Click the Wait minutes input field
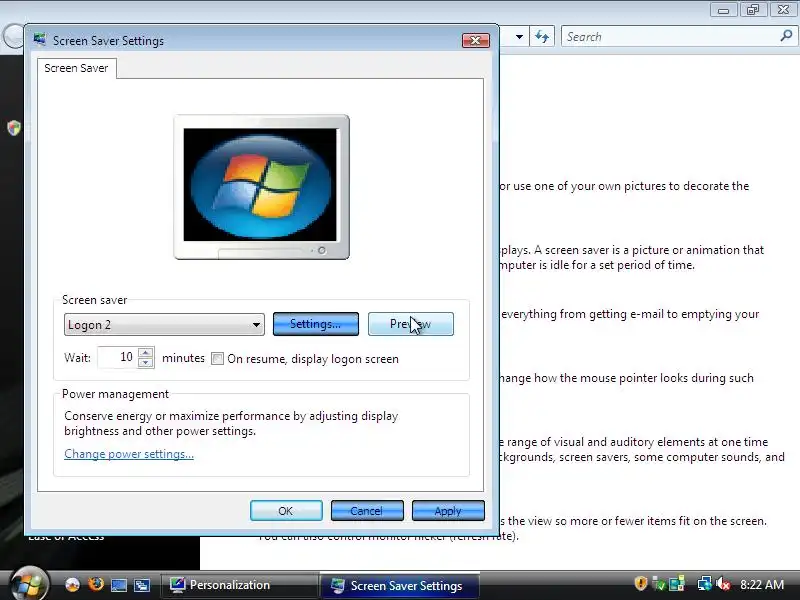This screenshot has height=600, width=800. 117,357
